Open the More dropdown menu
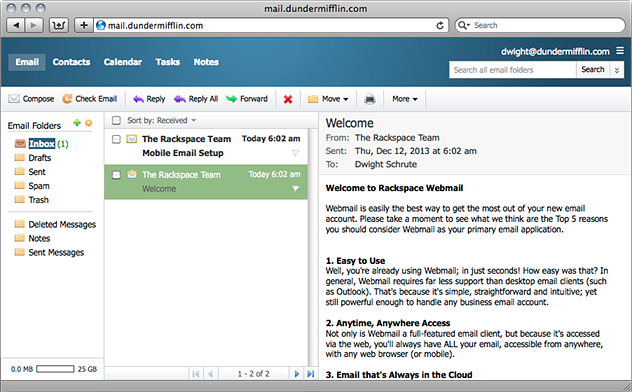Screen dimensions: 632x392 click(405, 99)
